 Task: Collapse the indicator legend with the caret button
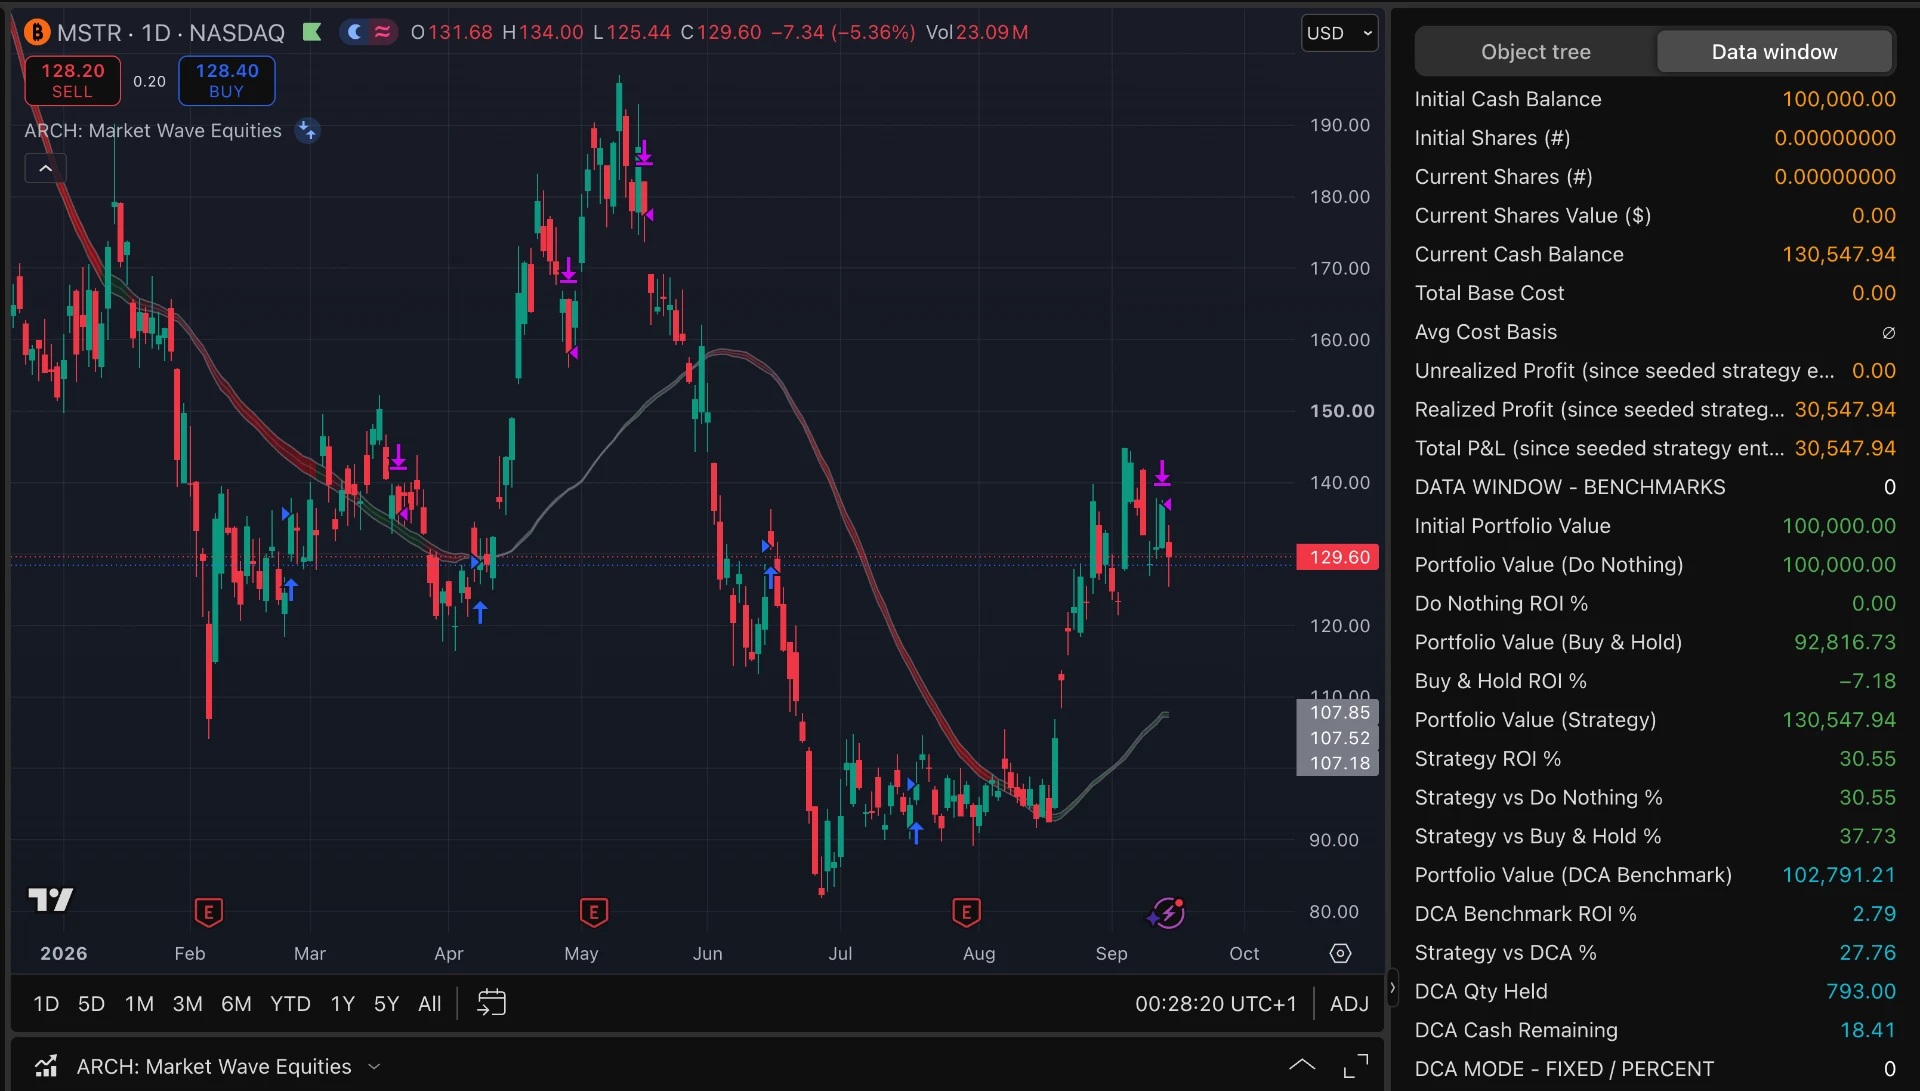pos(45,169)
